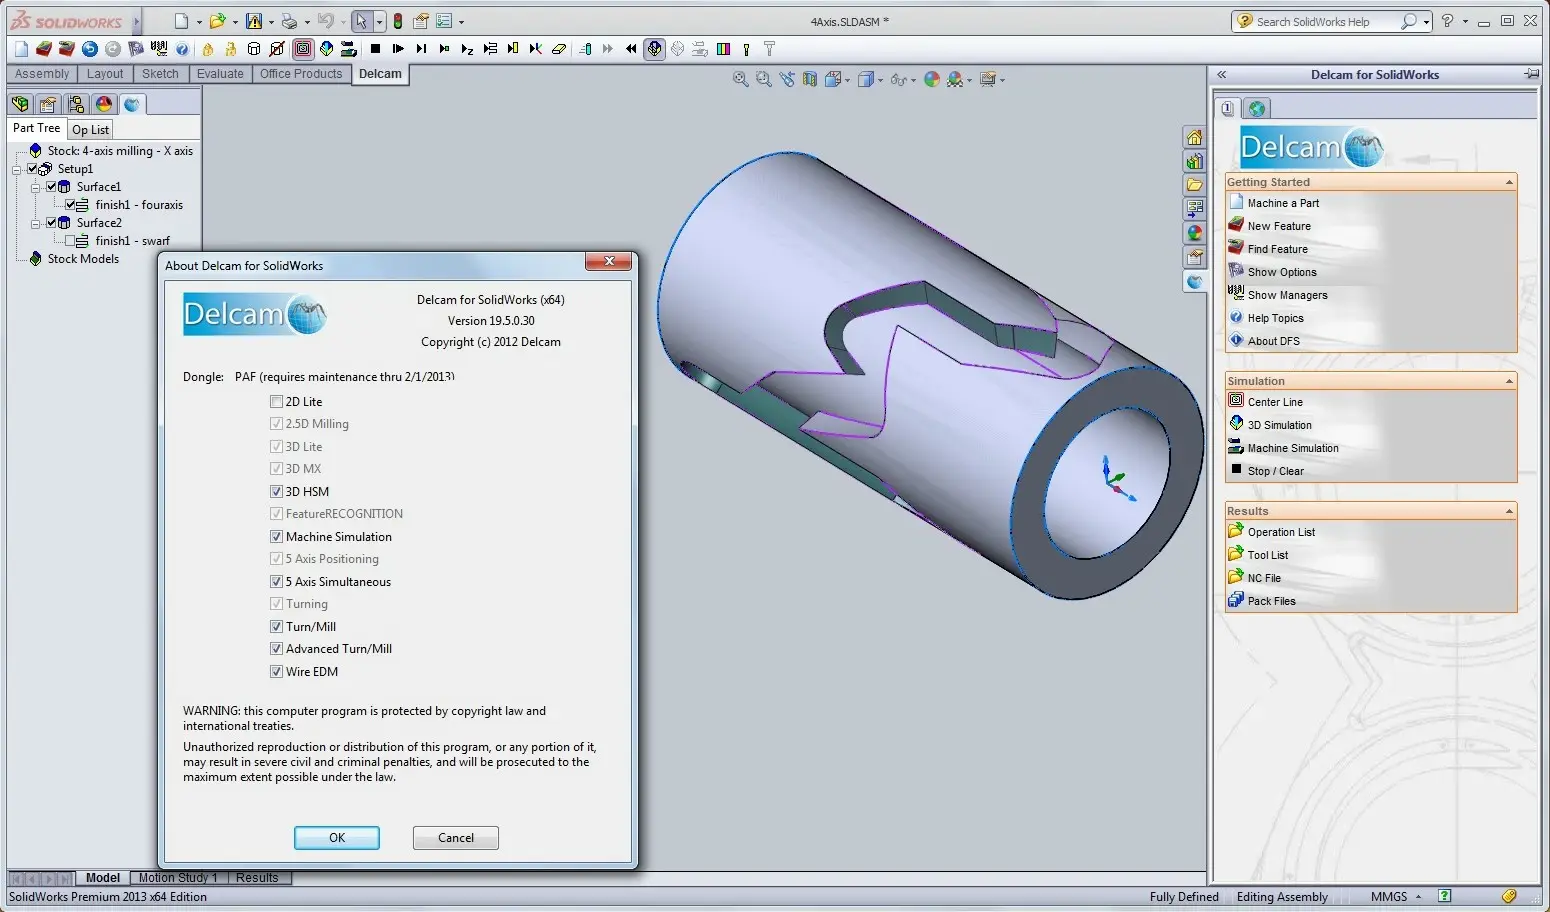Switch to the Op List tab
Image resolution: width=1550 pixels, height=912 pixels.
tap(90, 130)
